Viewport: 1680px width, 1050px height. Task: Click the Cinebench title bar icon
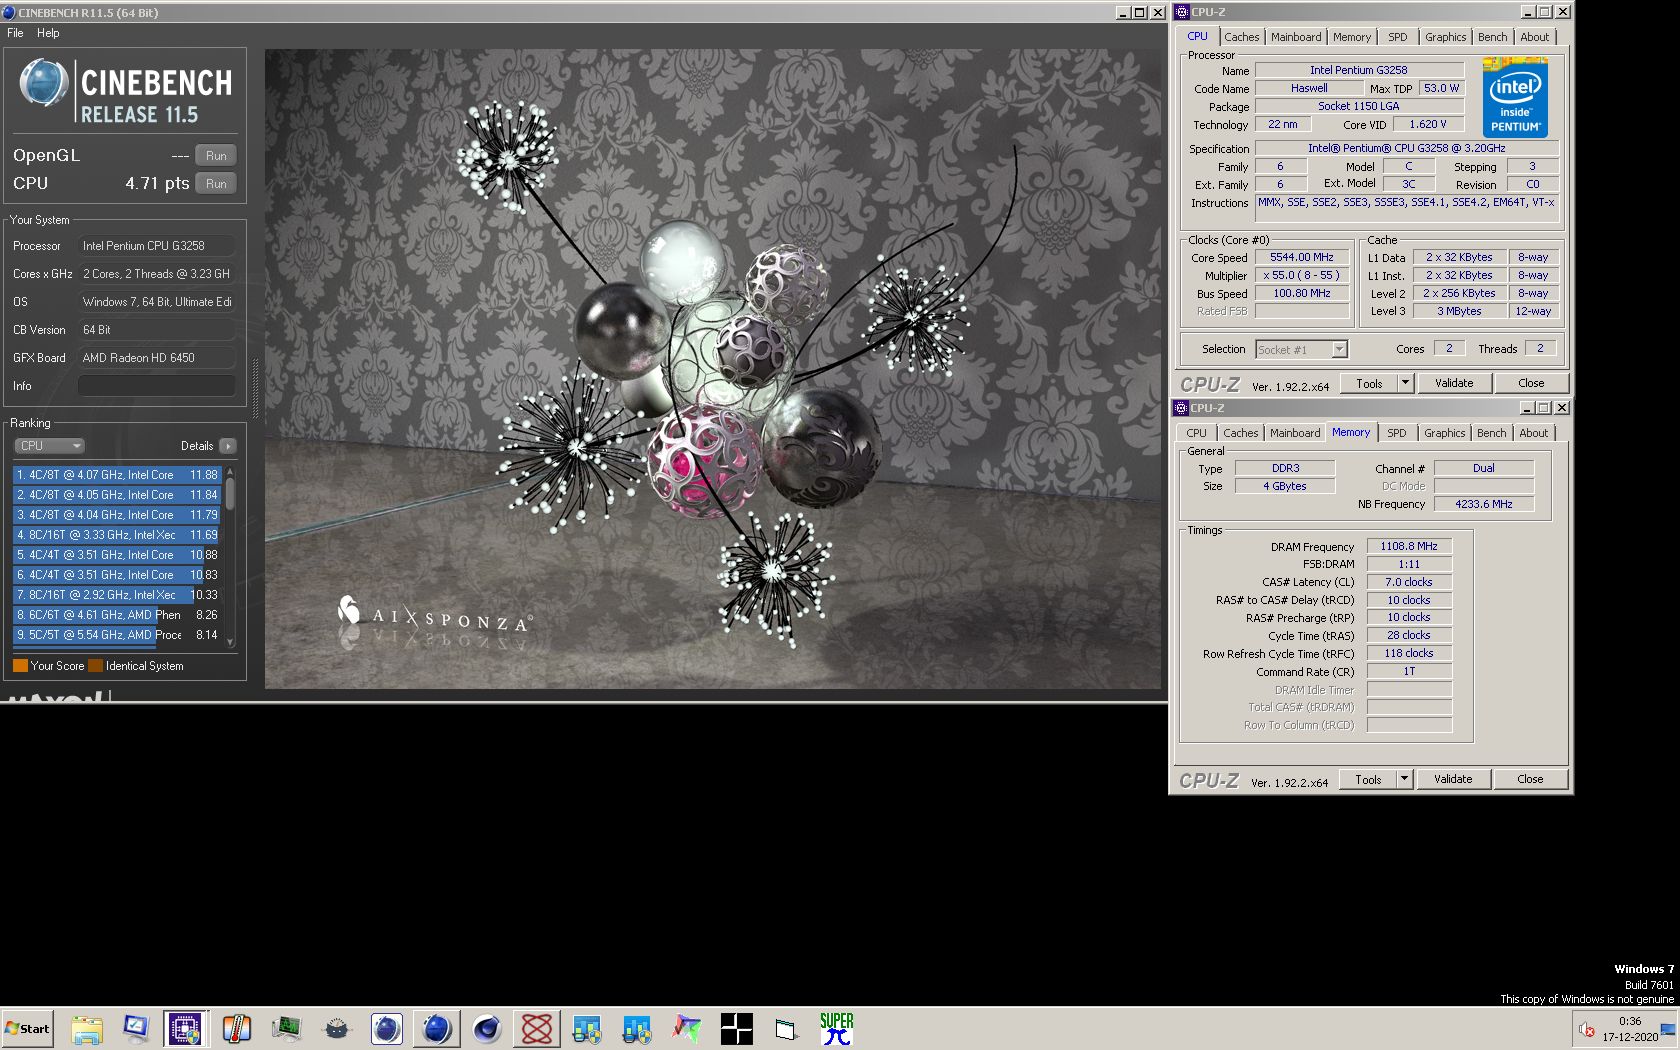[9, 12]
